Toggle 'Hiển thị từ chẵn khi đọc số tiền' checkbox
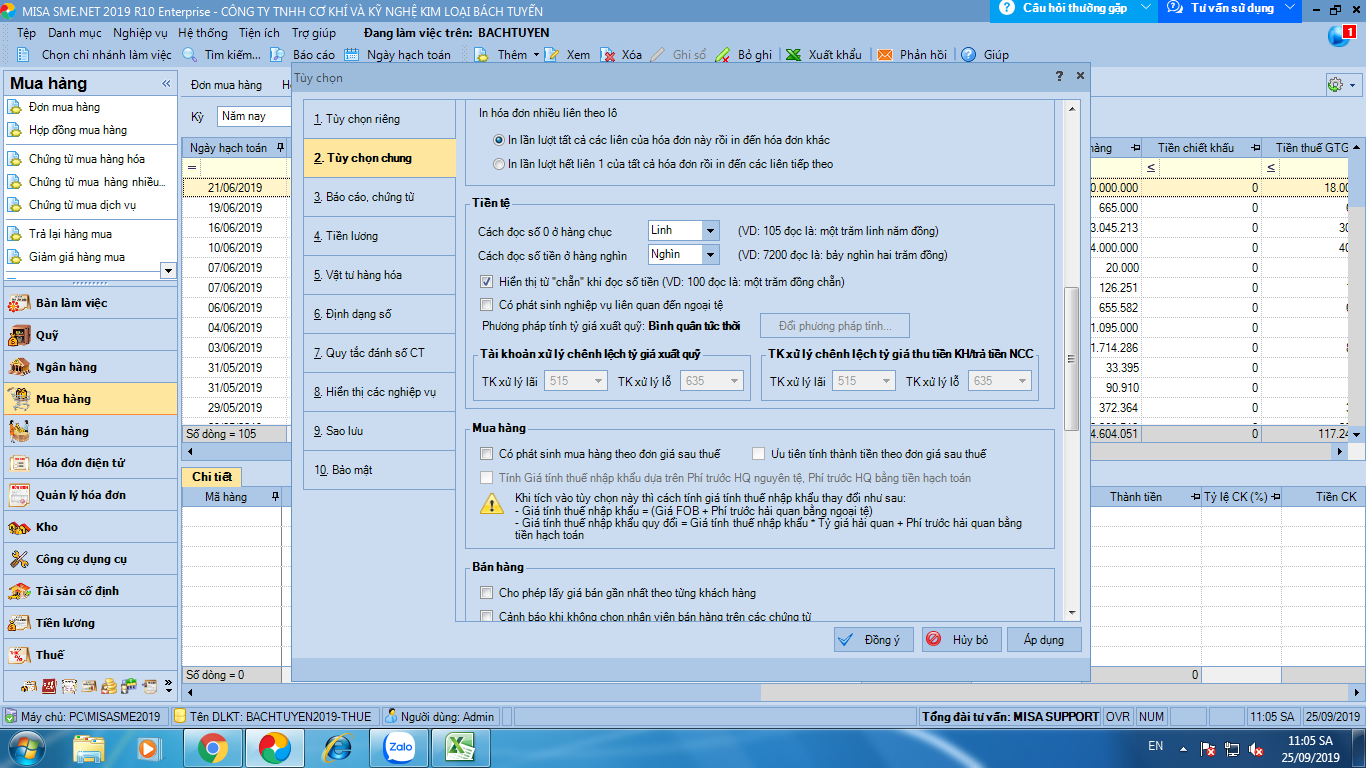 tap(487, 282)
